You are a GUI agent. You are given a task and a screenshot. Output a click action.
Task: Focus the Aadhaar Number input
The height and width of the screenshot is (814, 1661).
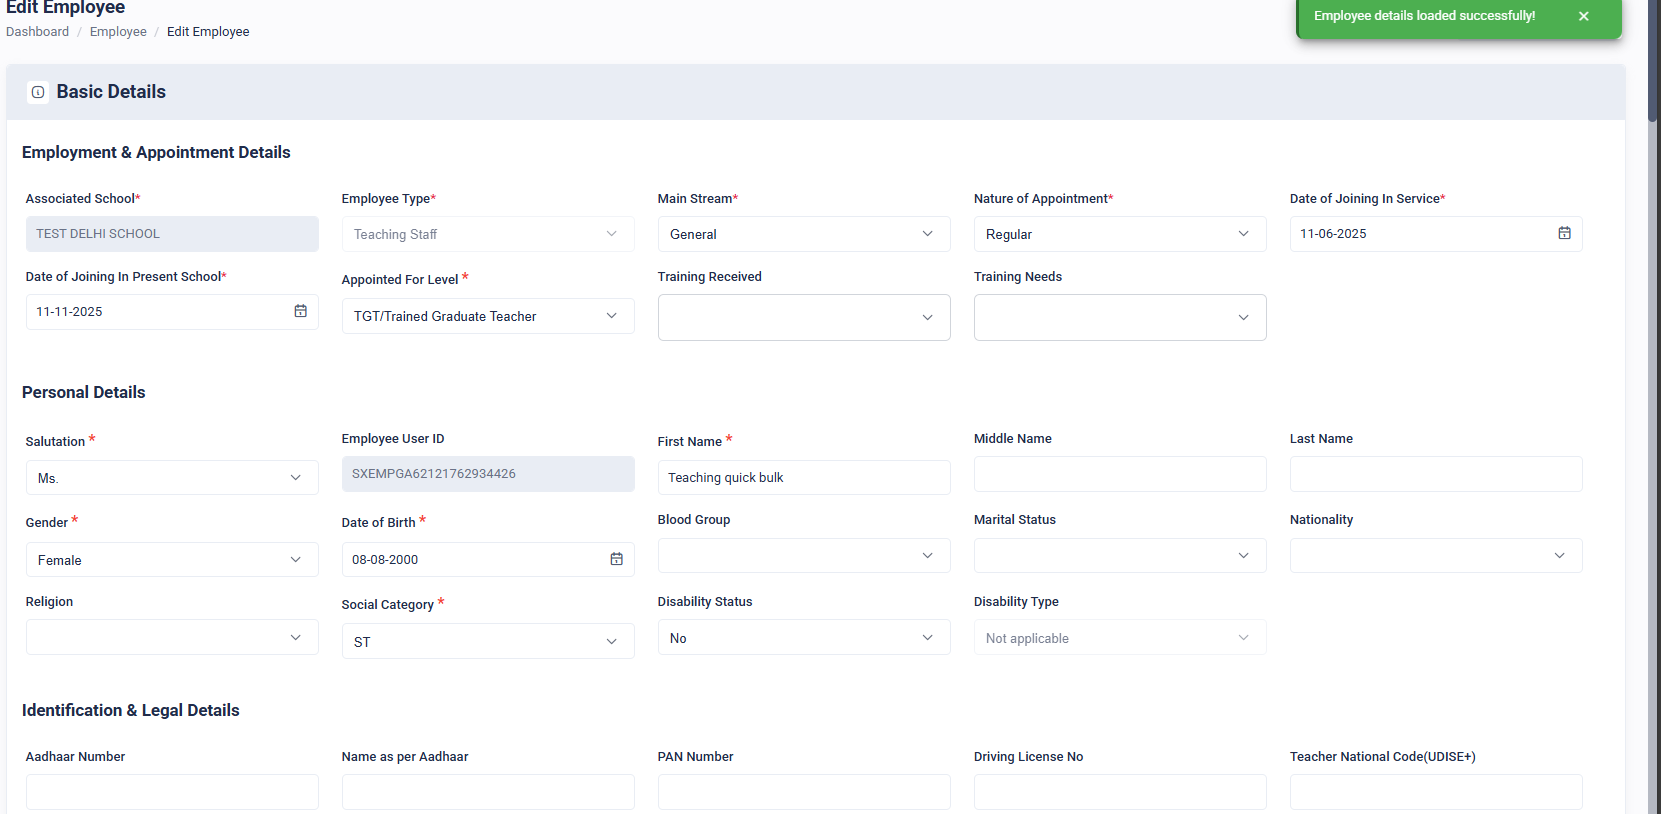pos(172,792)
